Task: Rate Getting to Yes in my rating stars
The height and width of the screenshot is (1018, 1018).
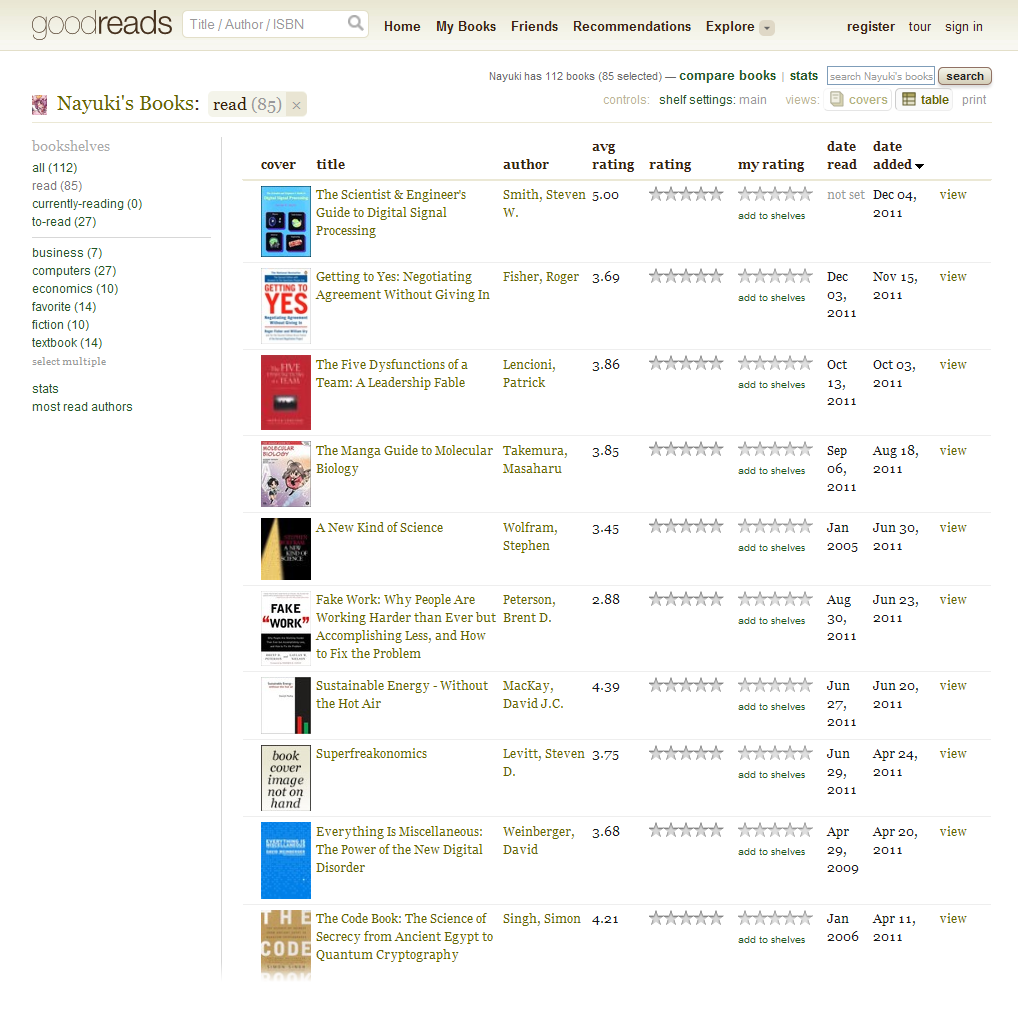Action: point(775,277)
